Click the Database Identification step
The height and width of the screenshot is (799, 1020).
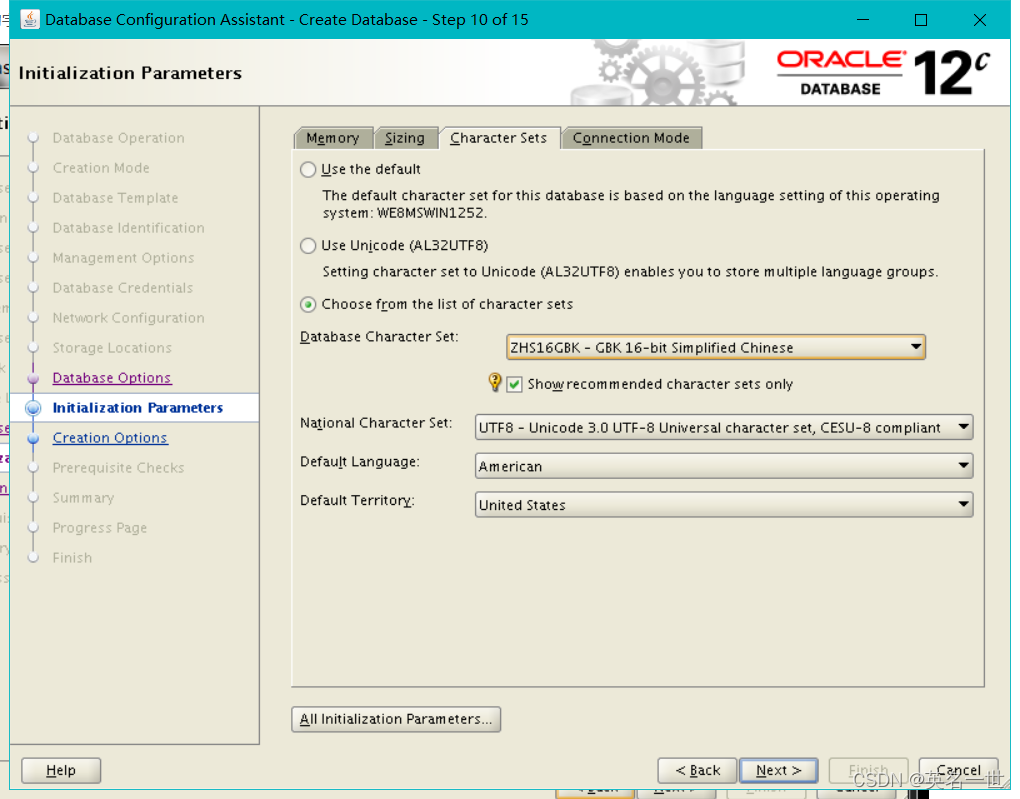click(x=128, y=228)
